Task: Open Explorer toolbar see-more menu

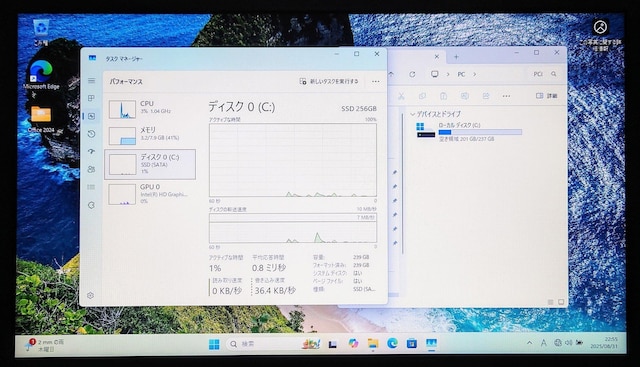Action: [x=507, y=96]
